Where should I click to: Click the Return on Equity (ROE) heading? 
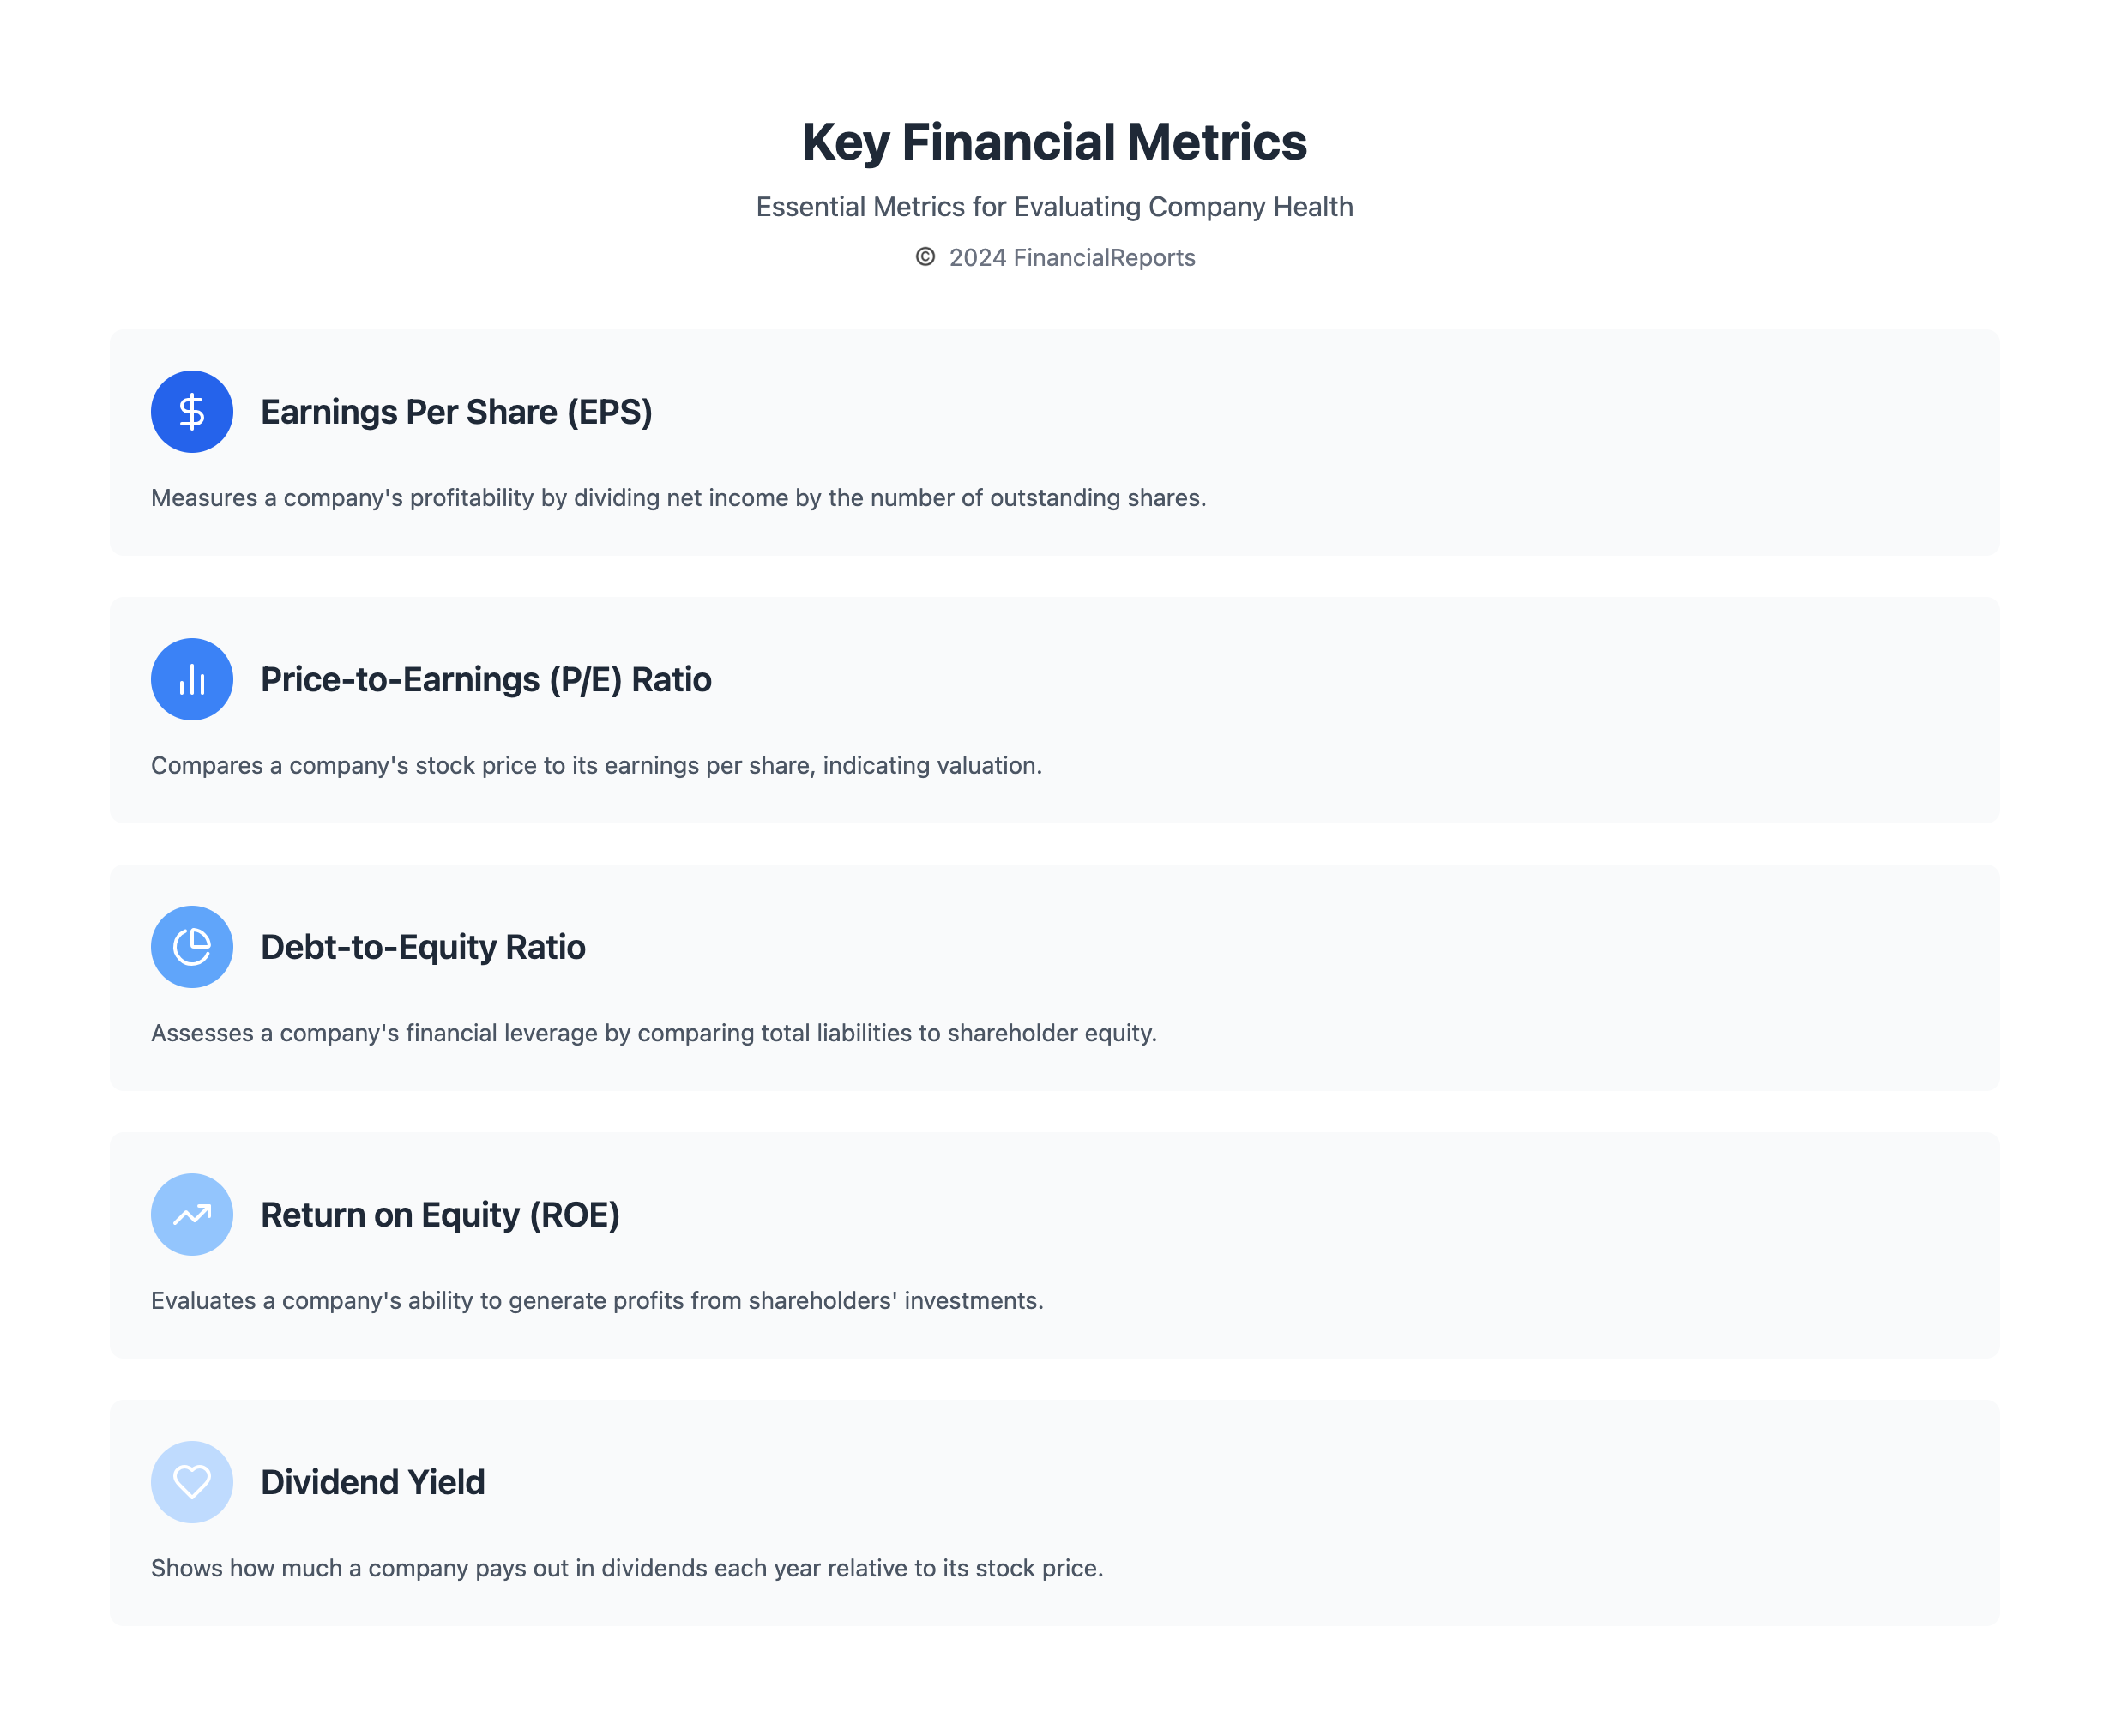click(440, 1214)
